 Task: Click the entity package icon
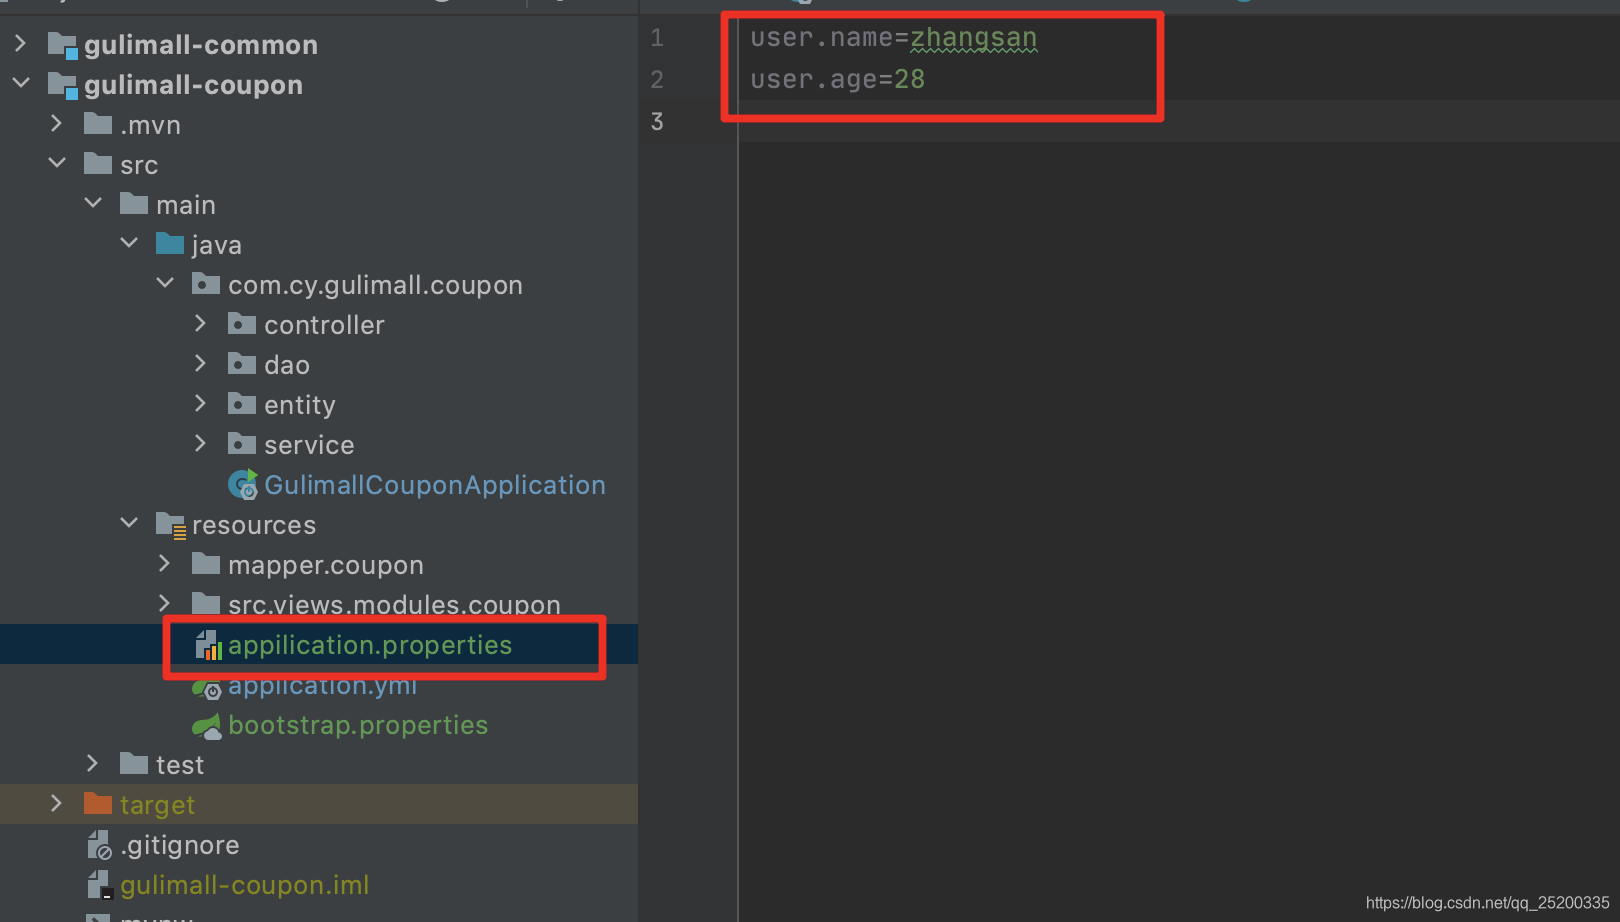(x=242, y=404)
